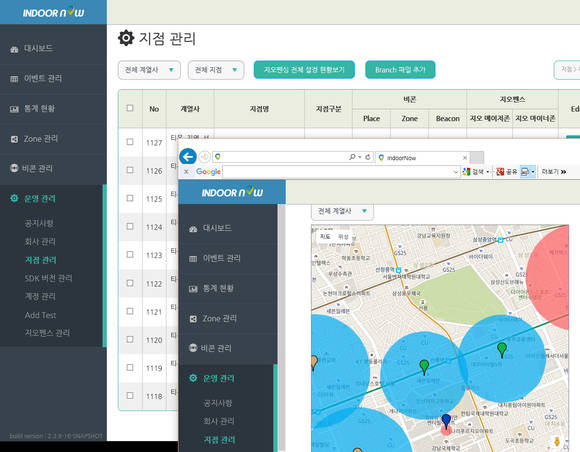Click the 운영 관리 gear icon in the front browser sidebar
The image size is (580, 452).
193,378
